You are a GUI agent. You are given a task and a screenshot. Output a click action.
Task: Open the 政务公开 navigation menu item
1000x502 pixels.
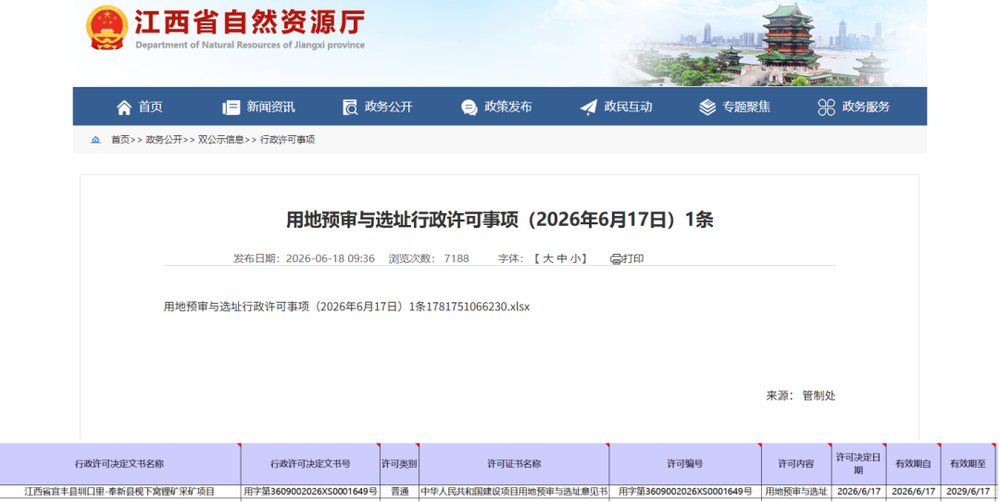tap(388, 107)
